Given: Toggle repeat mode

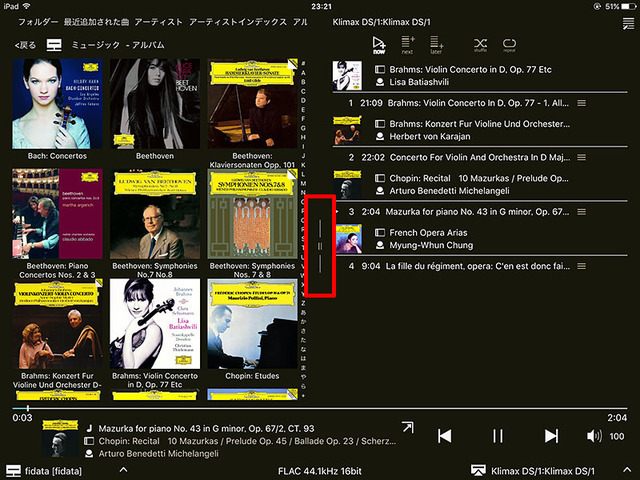Looking at the screenshot, I should click(x=510, y=44).
